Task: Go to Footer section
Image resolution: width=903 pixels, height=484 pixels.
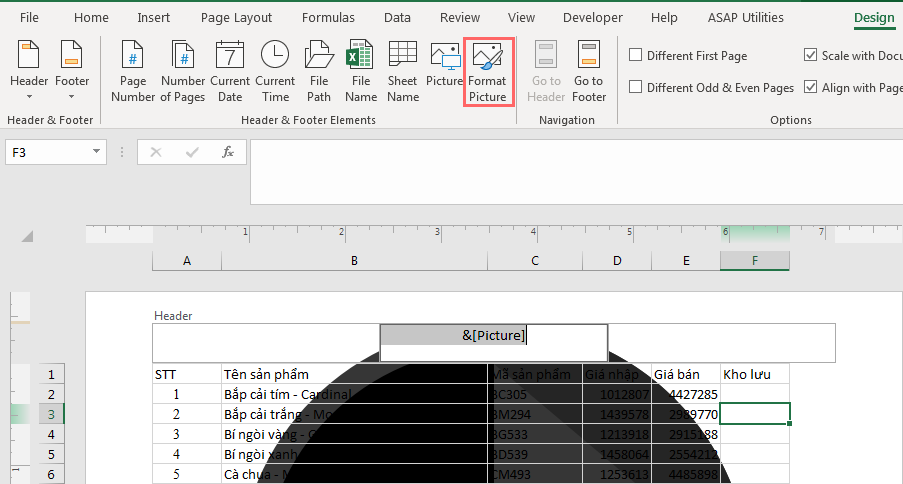Action: 589,71
